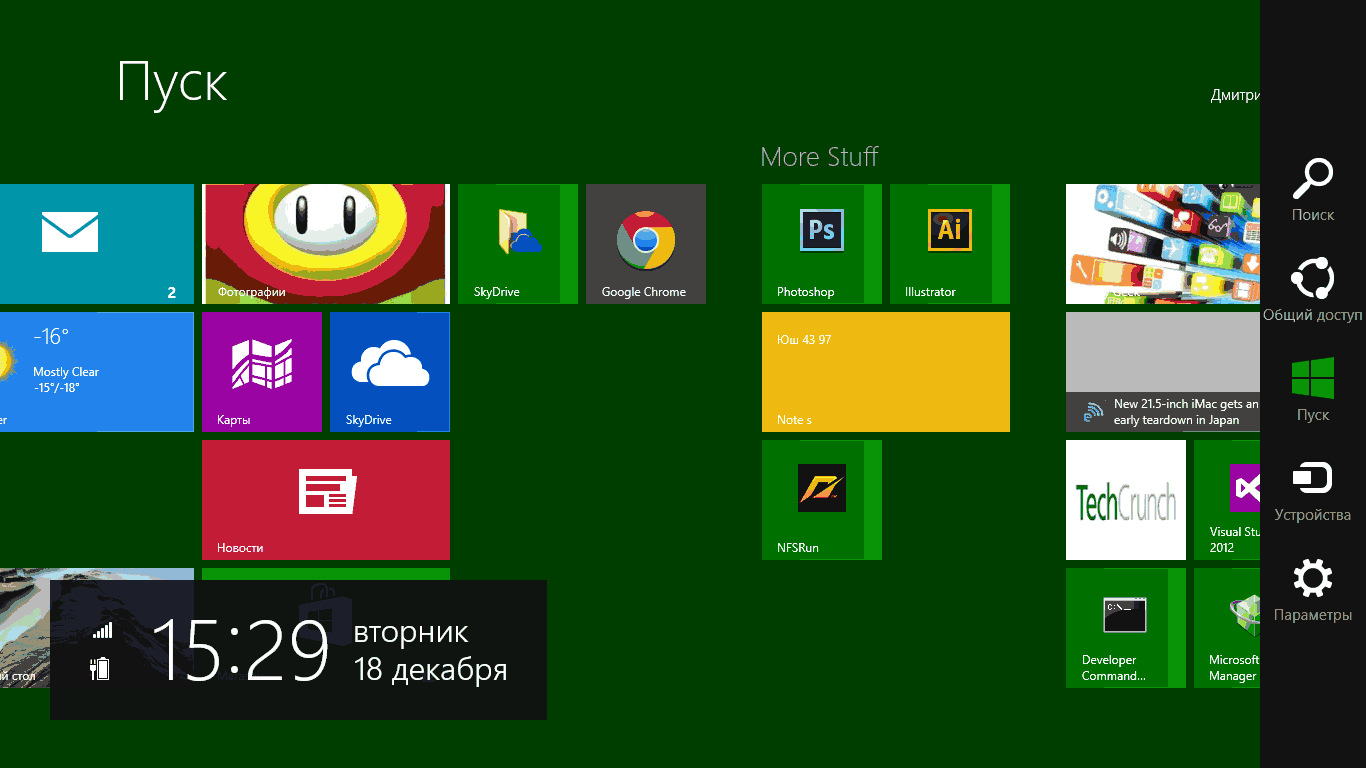
Task: Open the Weather tile showing -16°
Action: [x=97, y=372]
